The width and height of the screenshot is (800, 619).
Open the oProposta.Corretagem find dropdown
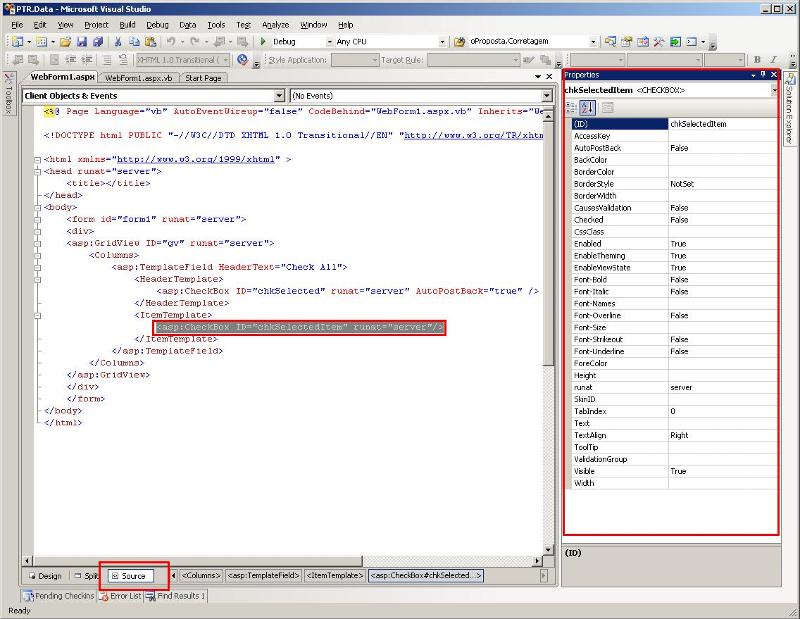point(593,42)
